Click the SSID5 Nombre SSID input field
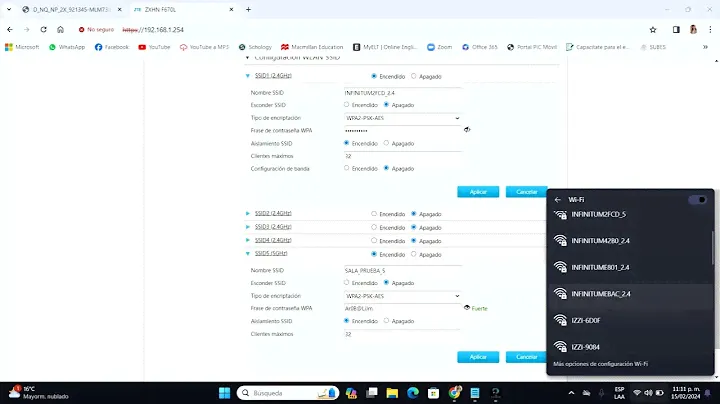The height and width of the screenshot is (404, 720). pyautogui.click(x=402, y=270)
